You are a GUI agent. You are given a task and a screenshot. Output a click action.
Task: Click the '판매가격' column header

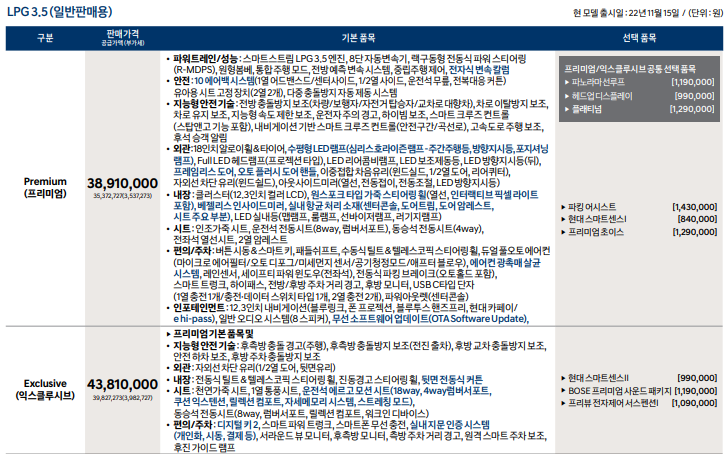point(122,34)
